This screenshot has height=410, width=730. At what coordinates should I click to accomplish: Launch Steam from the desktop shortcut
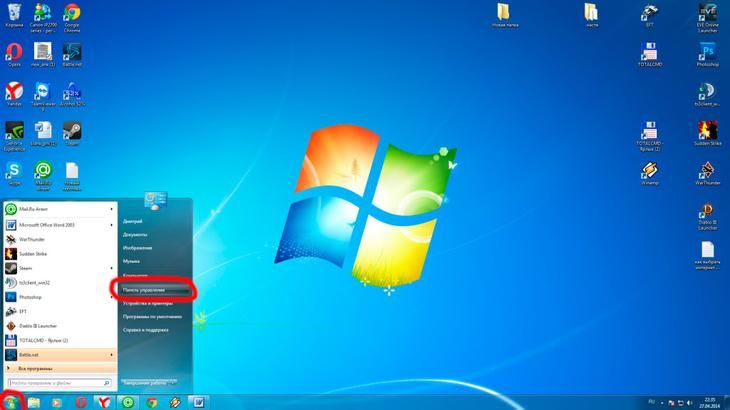tap(72, 134)
